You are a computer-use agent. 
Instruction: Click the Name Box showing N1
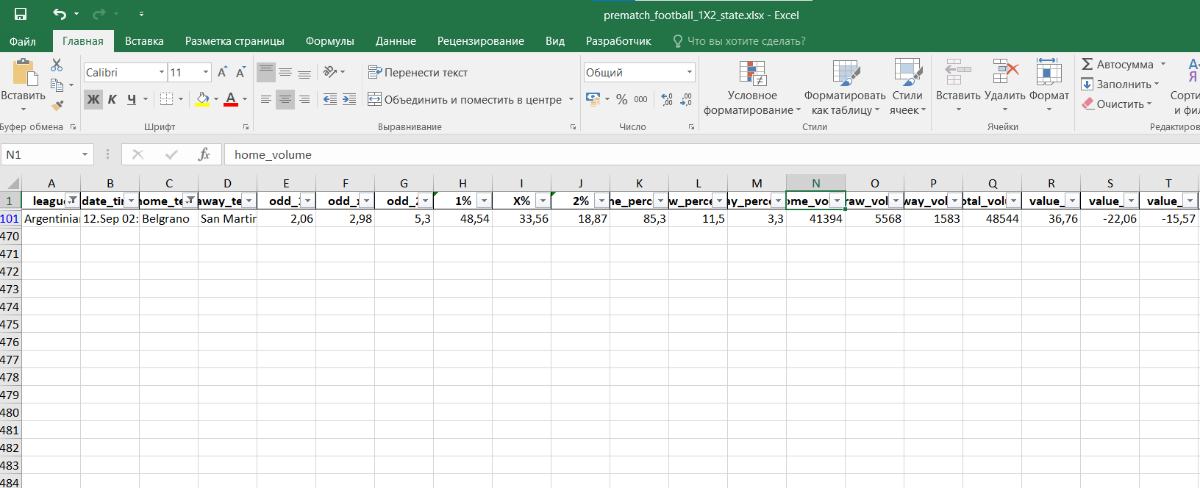(x=45, y=155)
